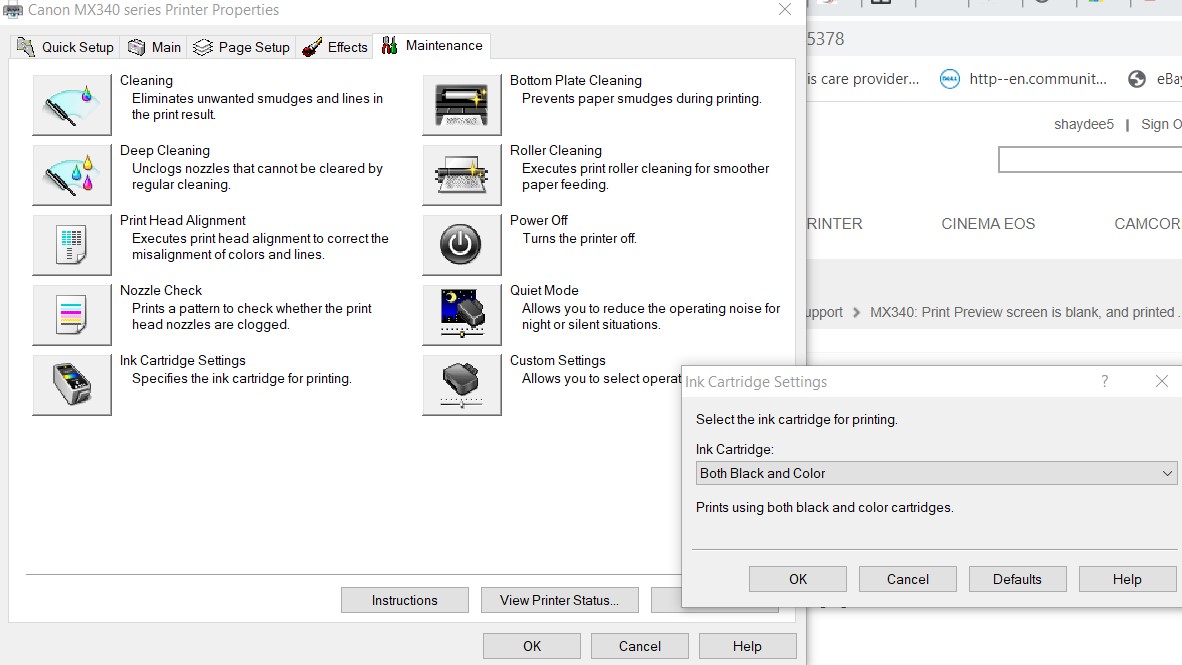Open Custom Settings icon
This screenshot has height=665, width=1182.
[461, 384]
